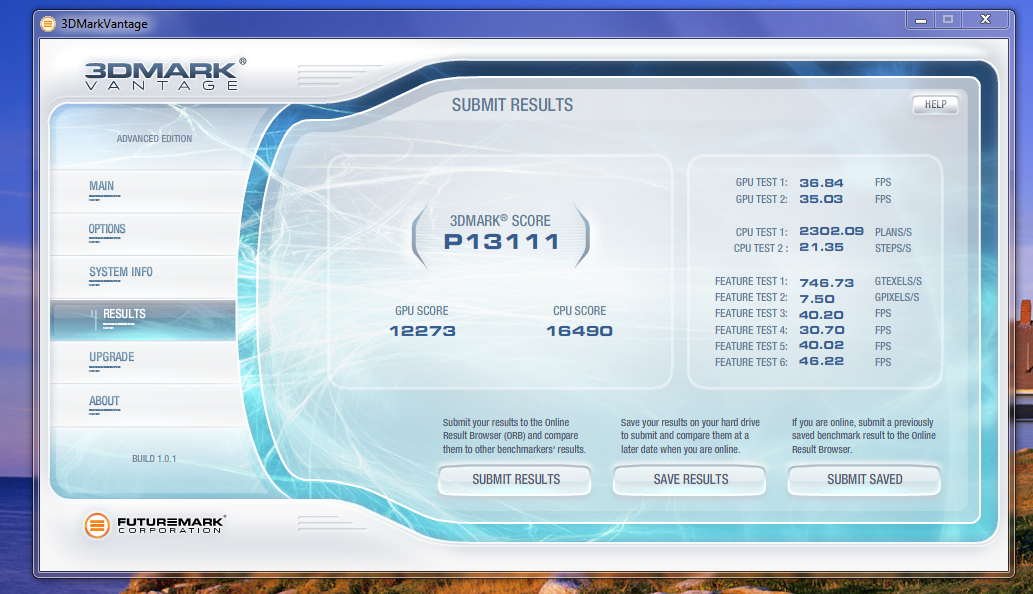Click the PLANS/S unit label
Viewport: 1033px width, 594px height.
click(x=893, y=232)
